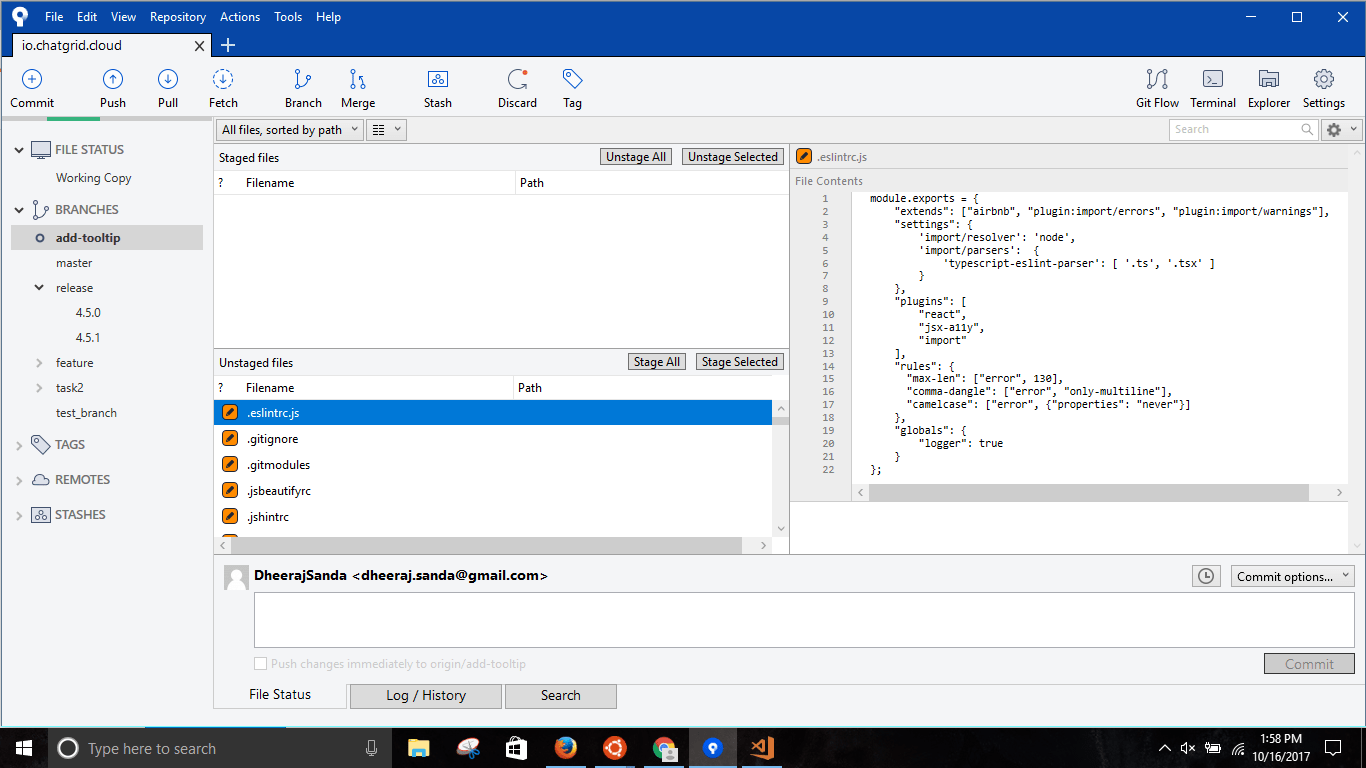Click the Commit toolbar icon

pos(32,80)
